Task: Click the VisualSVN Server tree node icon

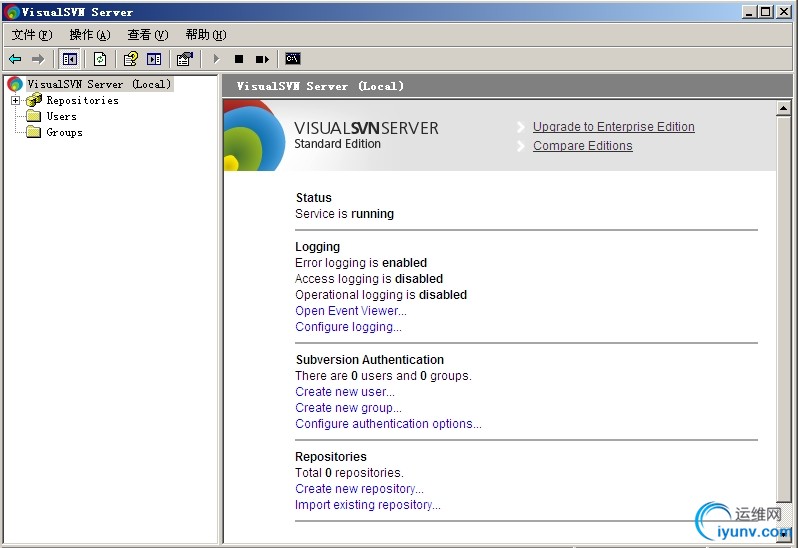Action: (x=15, y=84)
